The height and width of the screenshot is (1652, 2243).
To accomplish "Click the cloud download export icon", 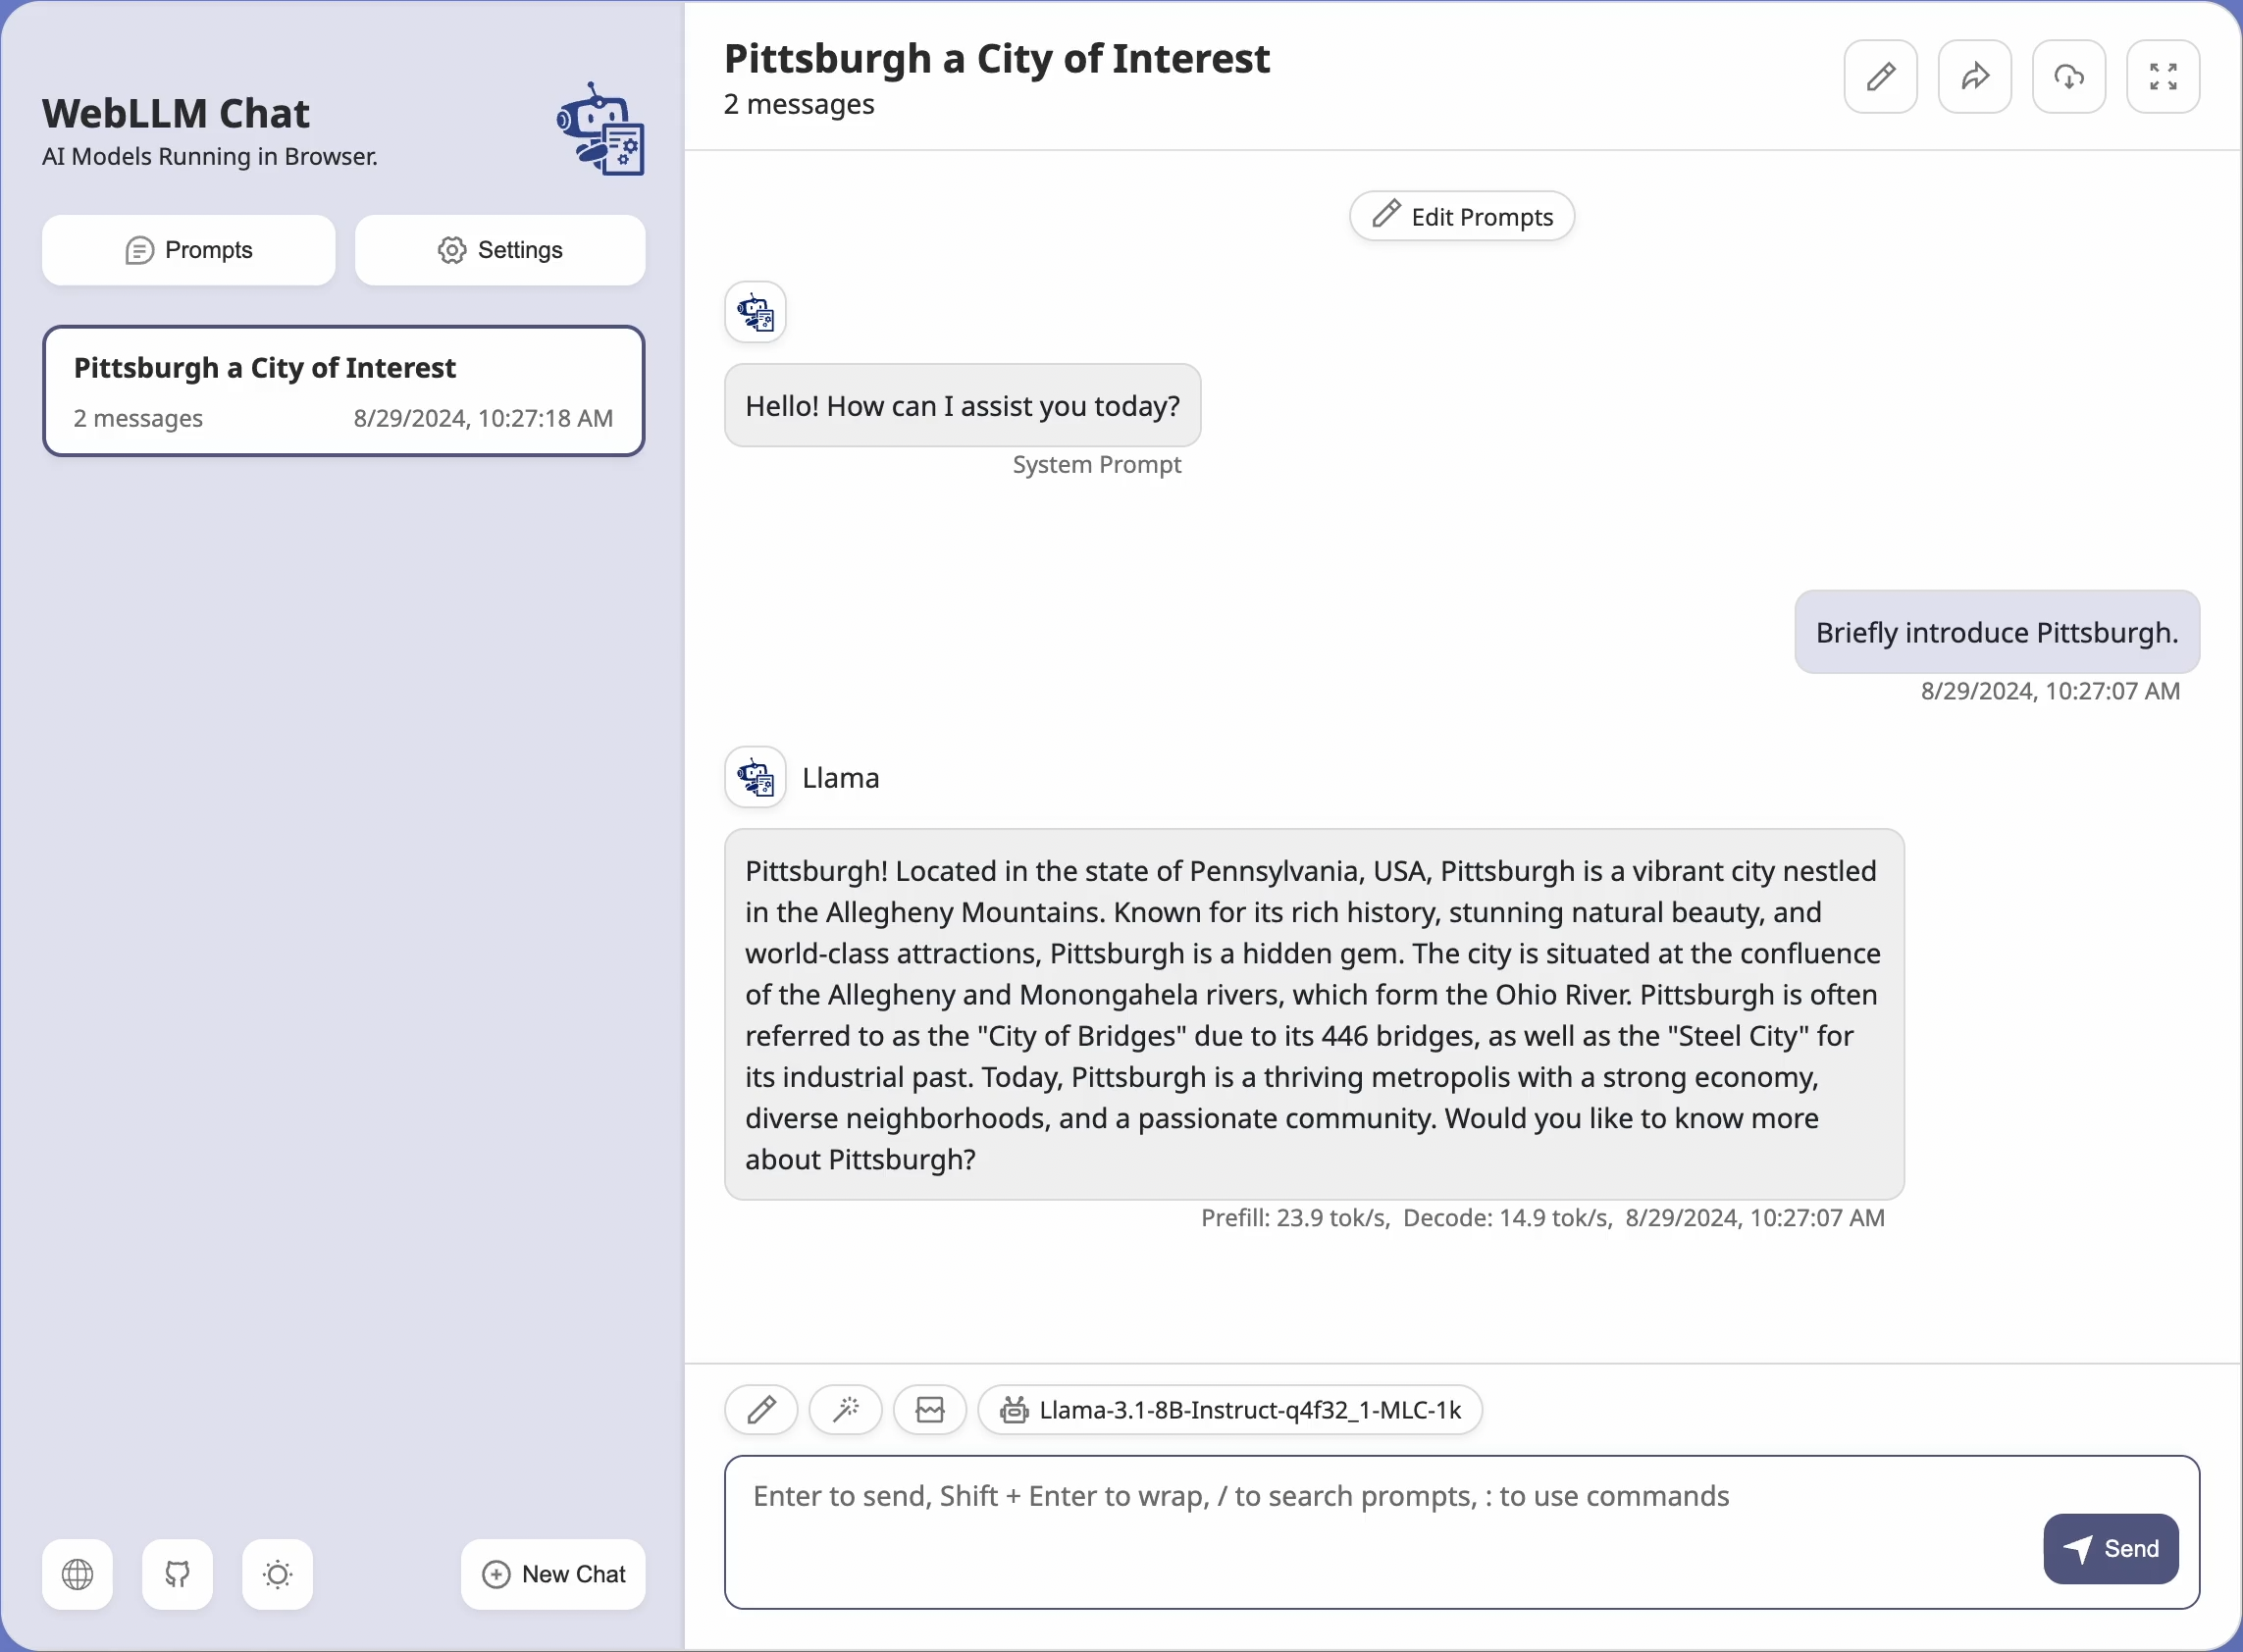I will (x=2068, y=77).
